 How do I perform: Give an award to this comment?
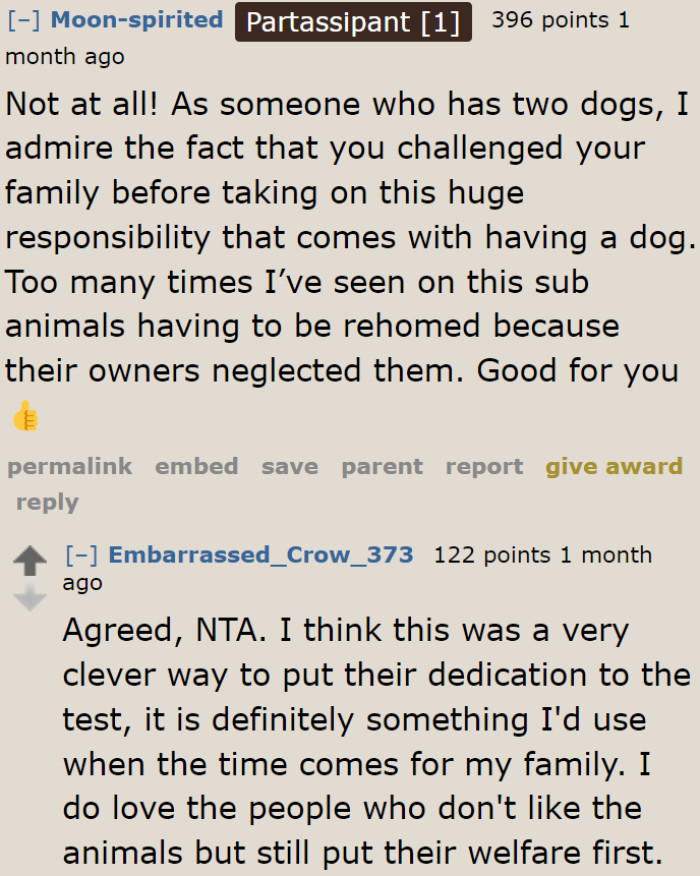614,466
